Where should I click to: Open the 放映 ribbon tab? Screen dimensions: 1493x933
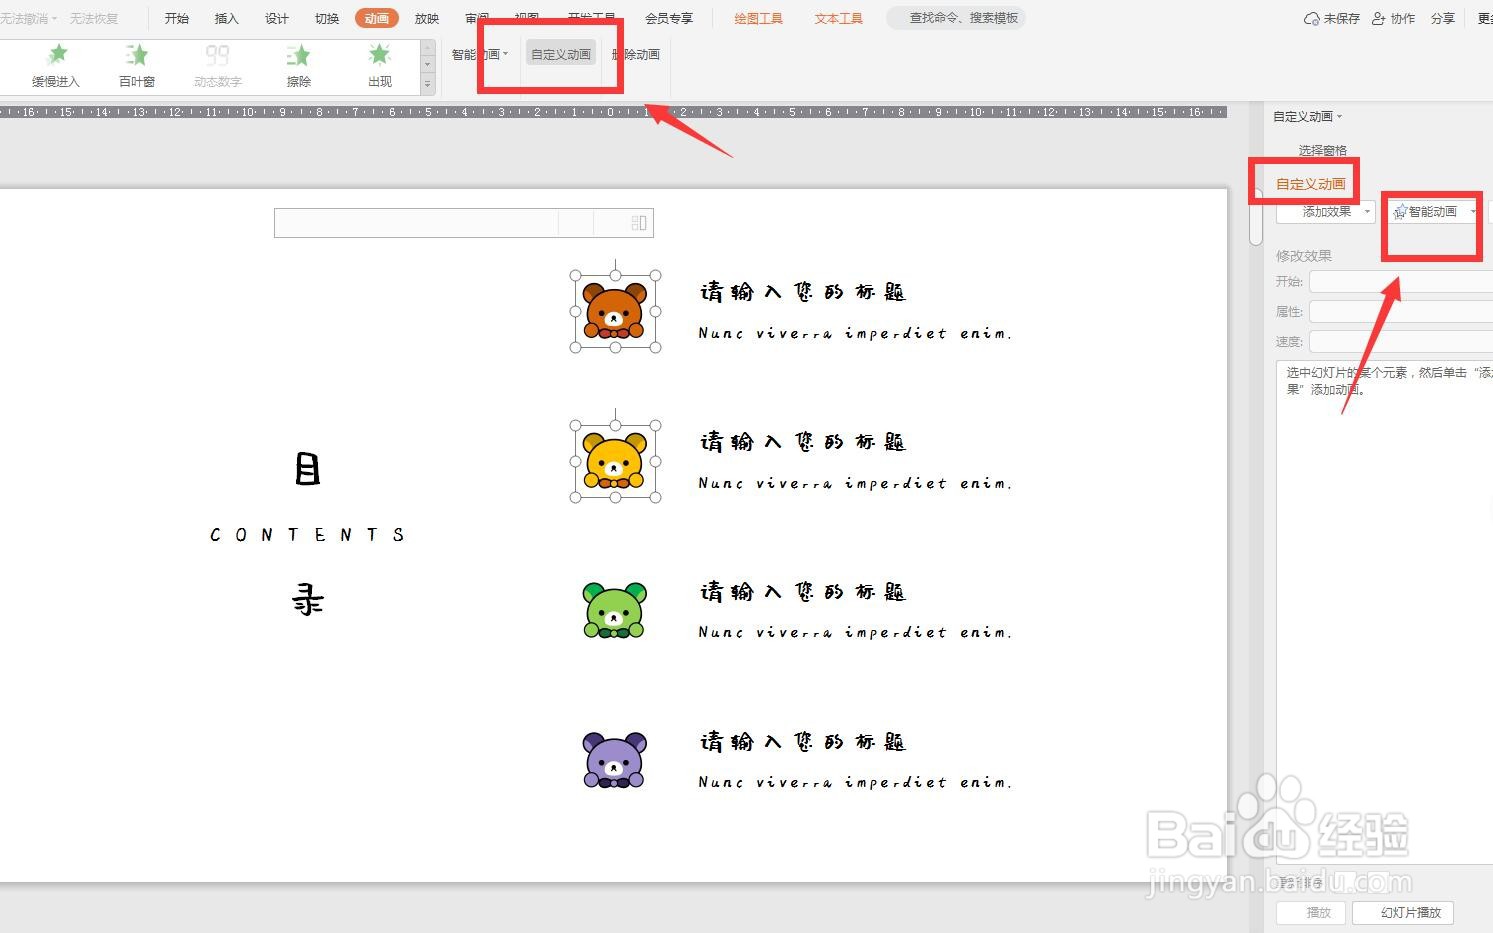pyautogui.click(x=427, y=18)
